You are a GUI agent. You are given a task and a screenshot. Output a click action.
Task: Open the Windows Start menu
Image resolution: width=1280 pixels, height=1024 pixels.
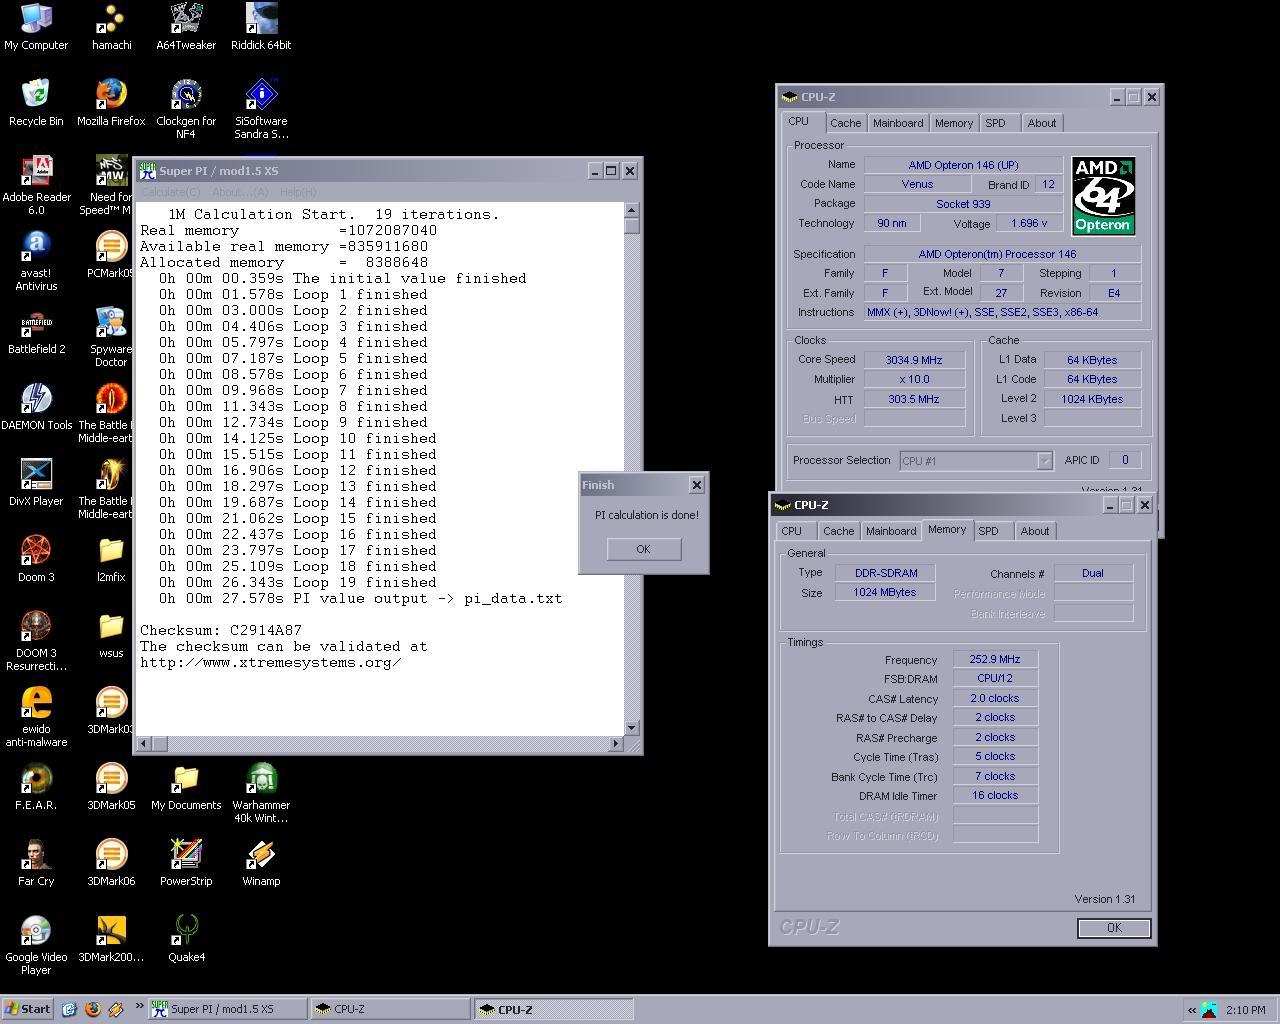(28, 1009)
